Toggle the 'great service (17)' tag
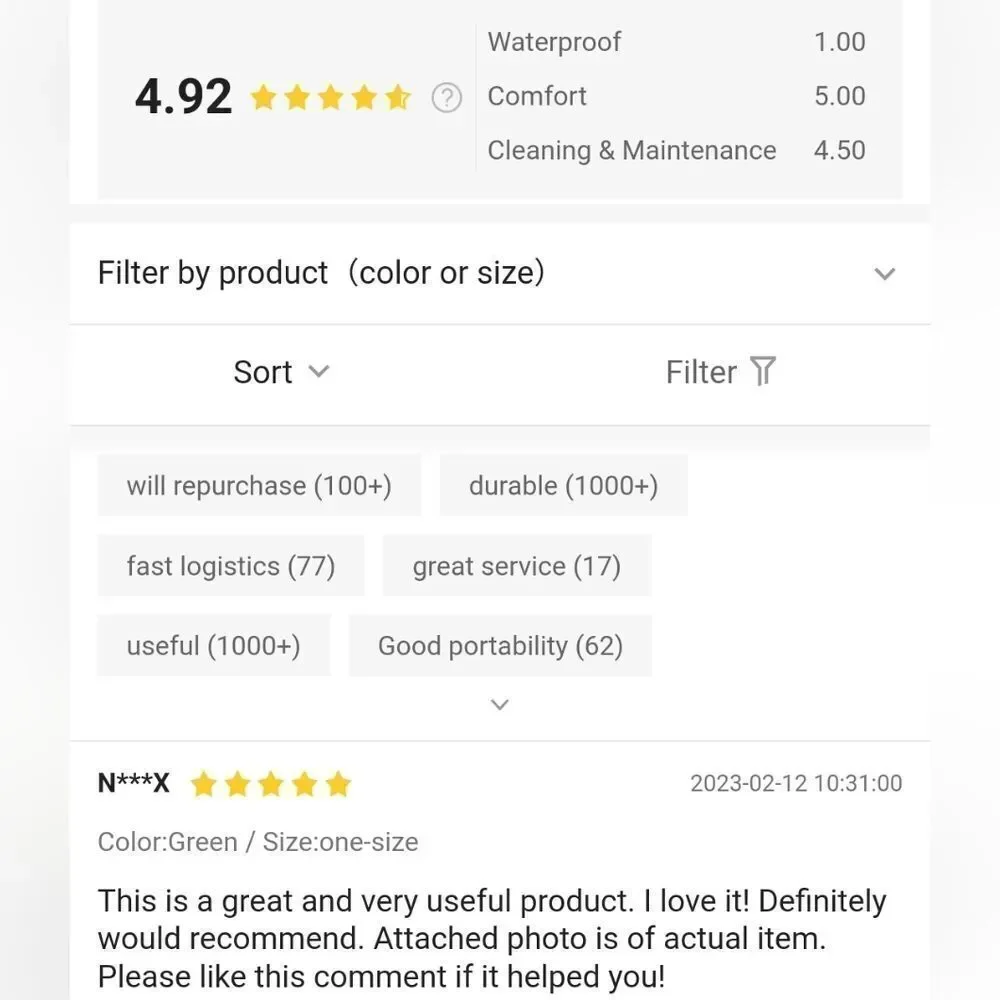This screenshot has width=1000, height=1000. (517, 566)
